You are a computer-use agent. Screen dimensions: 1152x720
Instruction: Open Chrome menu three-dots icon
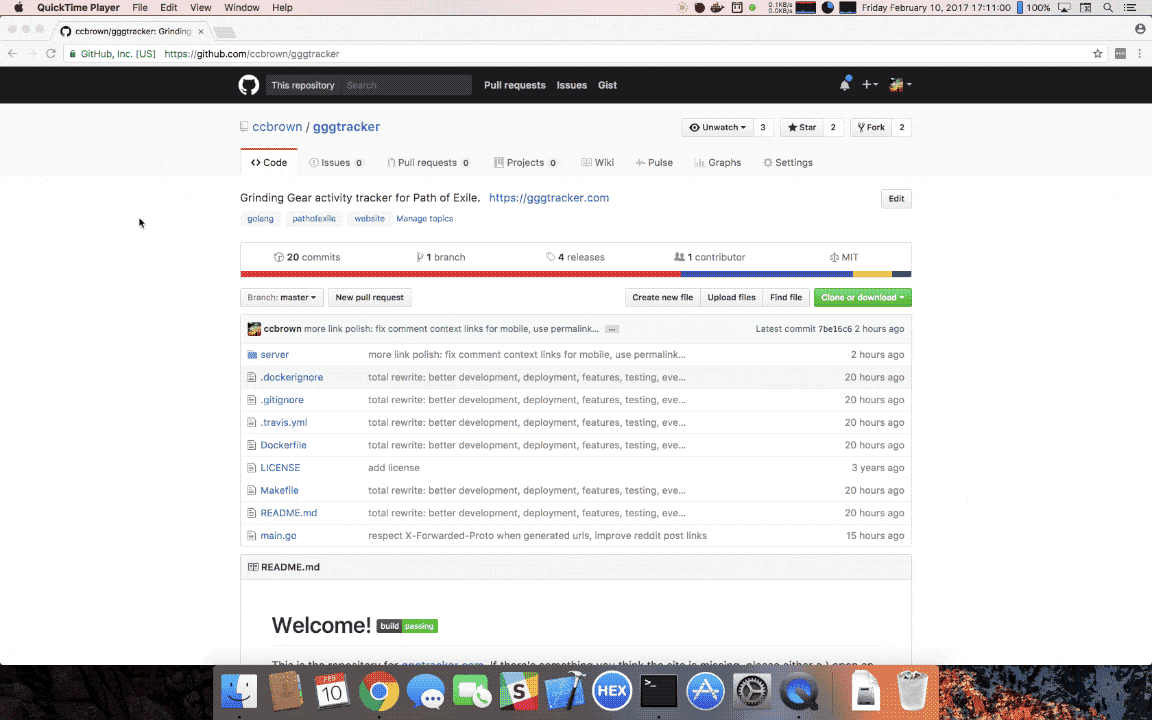click(x=1140, y=54)
